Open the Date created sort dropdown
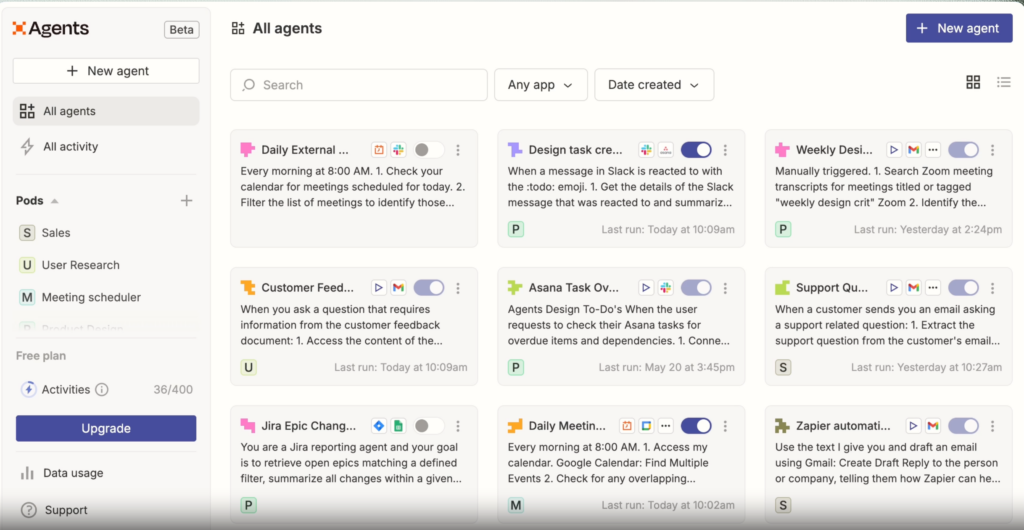The height and width of the screenshot is (530, 1024). [654, 85]
